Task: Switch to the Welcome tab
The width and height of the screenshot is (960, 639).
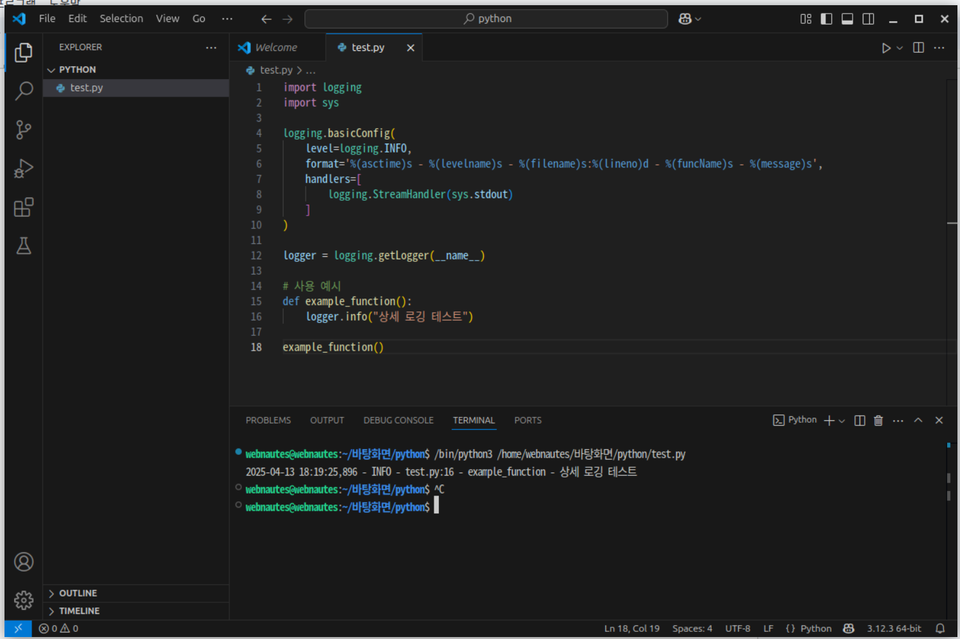Action: point(279,48)
